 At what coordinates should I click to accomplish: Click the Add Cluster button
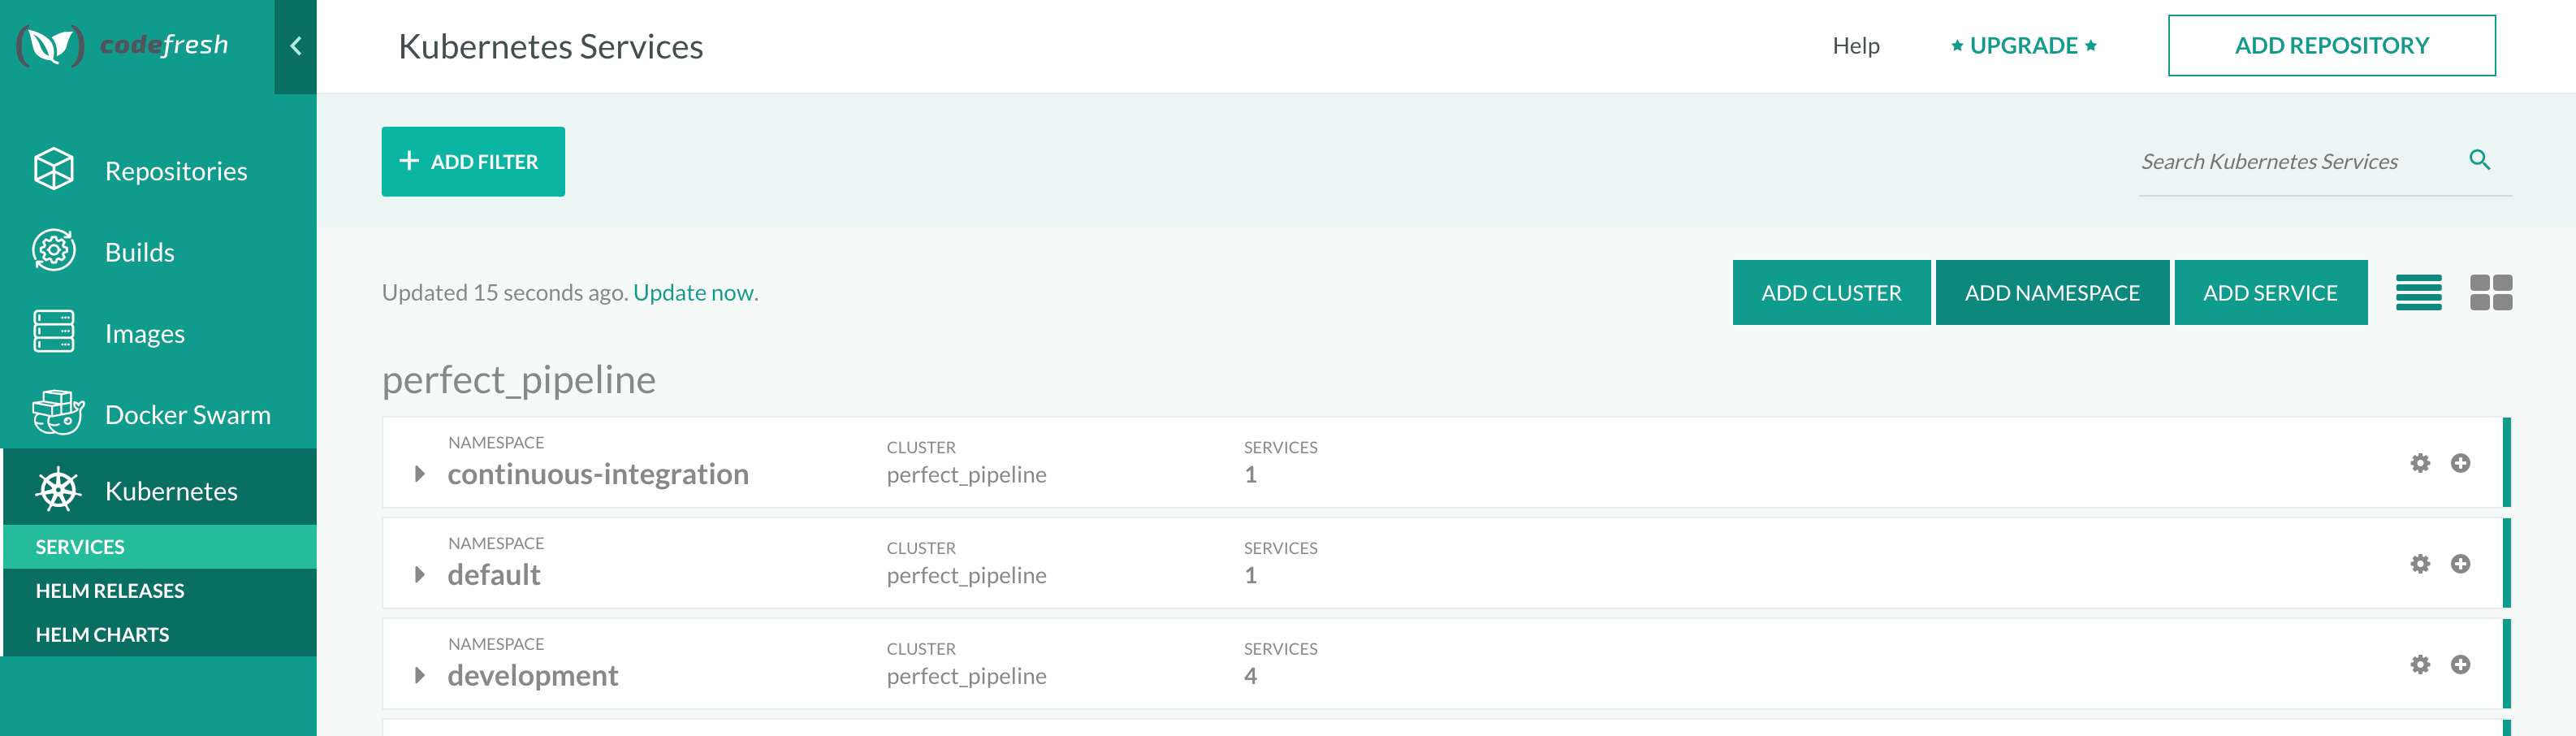[x=1831, y=293]
